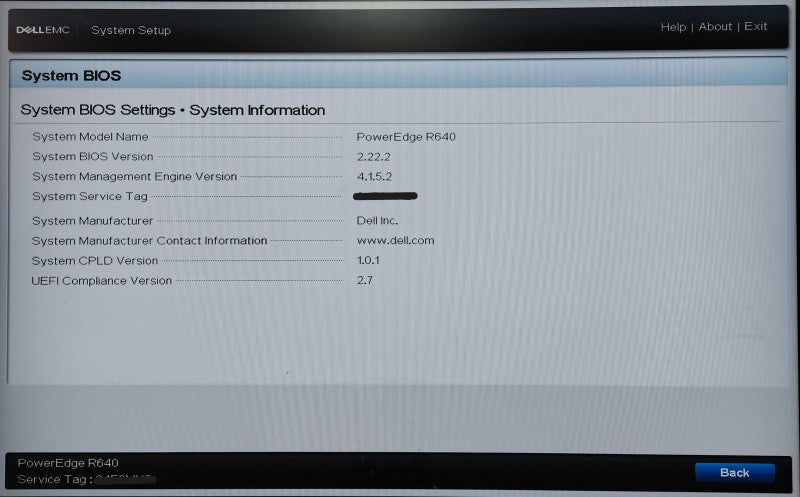Click the DELL EMC logo
Screen dimensions: 800x497
43,30
